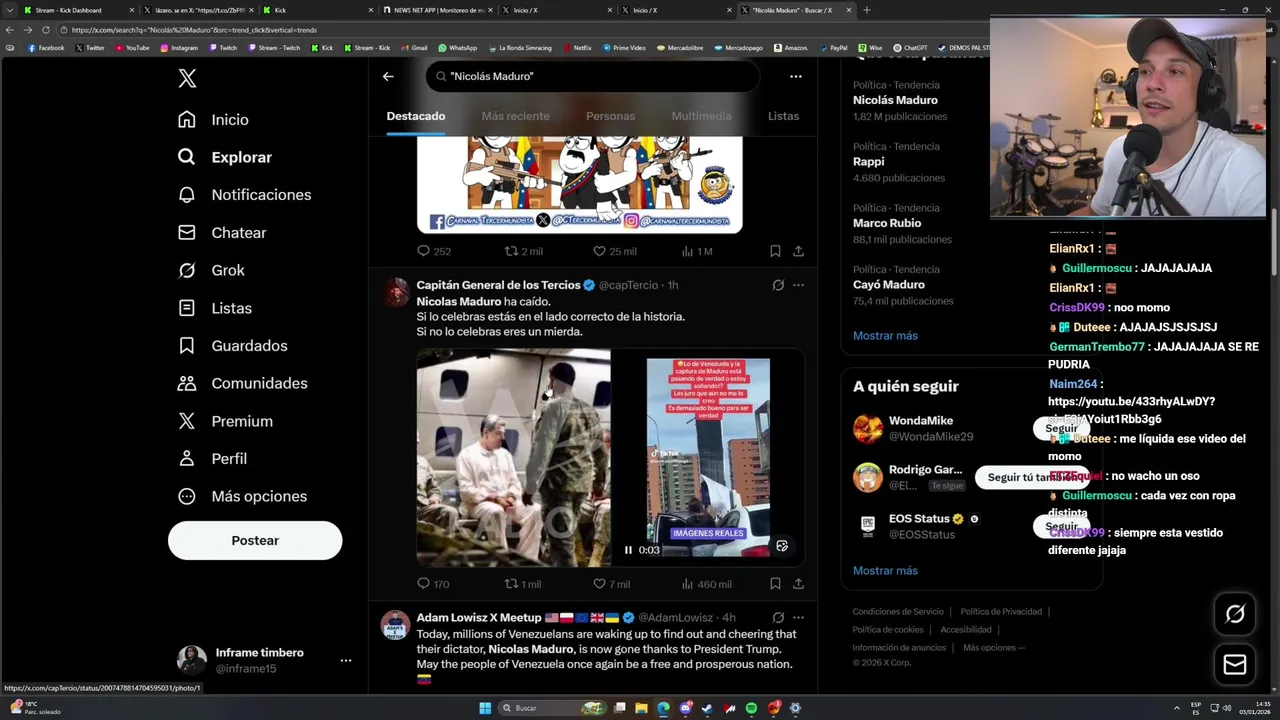View analytics of cartoon post with 1 M views
Viewport: 1280px width, 720px height.
pos(696,251)
